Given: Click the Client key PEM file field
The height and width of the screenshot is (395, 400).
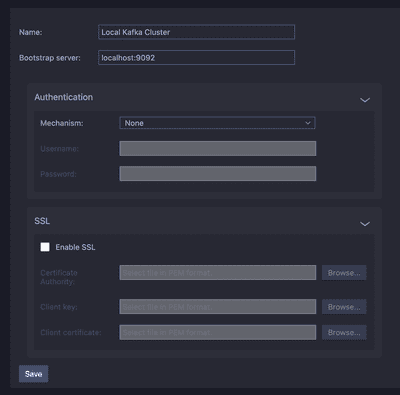Looking at the screenshot, I should tap(218, 307).
